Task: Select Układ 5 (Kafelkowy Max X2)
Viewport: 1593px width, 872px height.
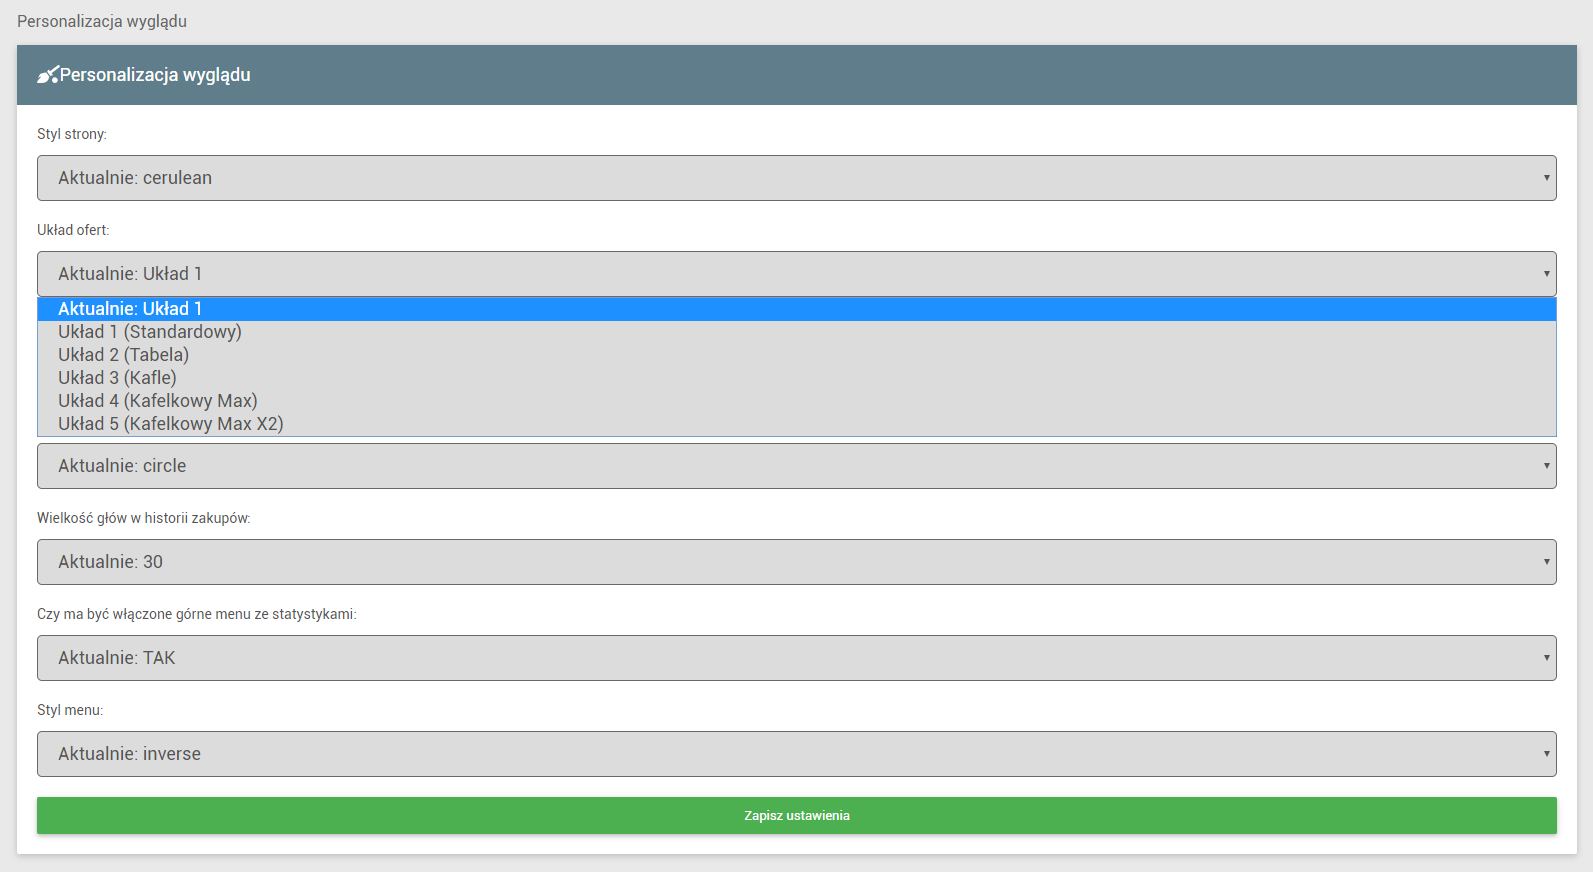Action: [x=171, y=424]
